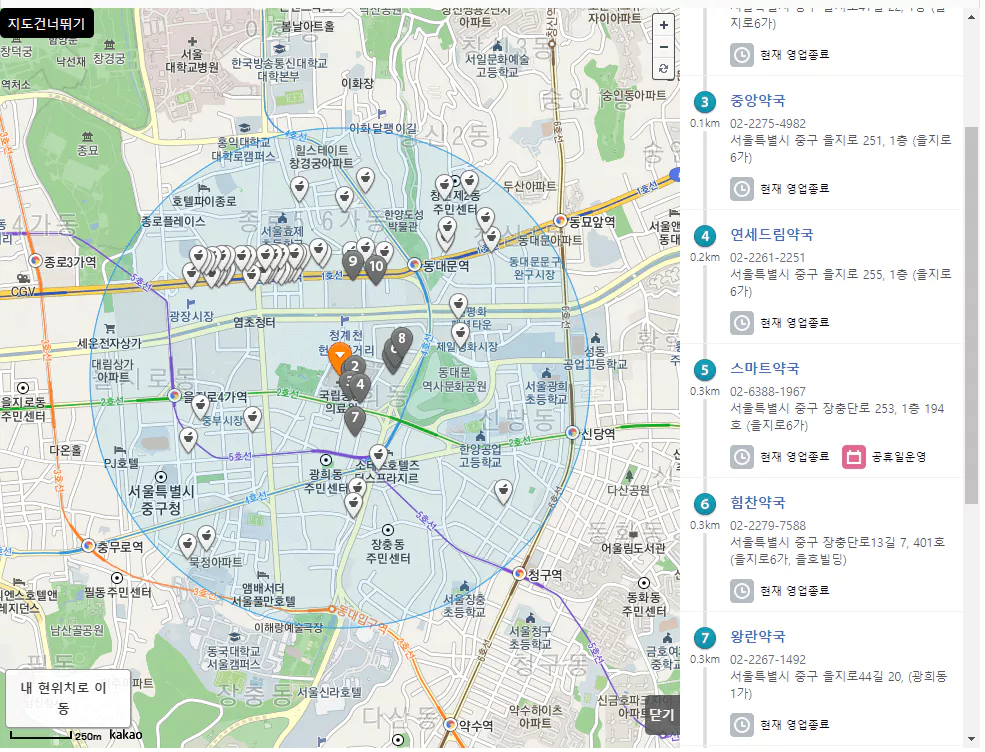The height and width of the screenshot is (752, 985).
Task: Click list badge number 3
Action: pyautogui.click(x=704, y=102)
